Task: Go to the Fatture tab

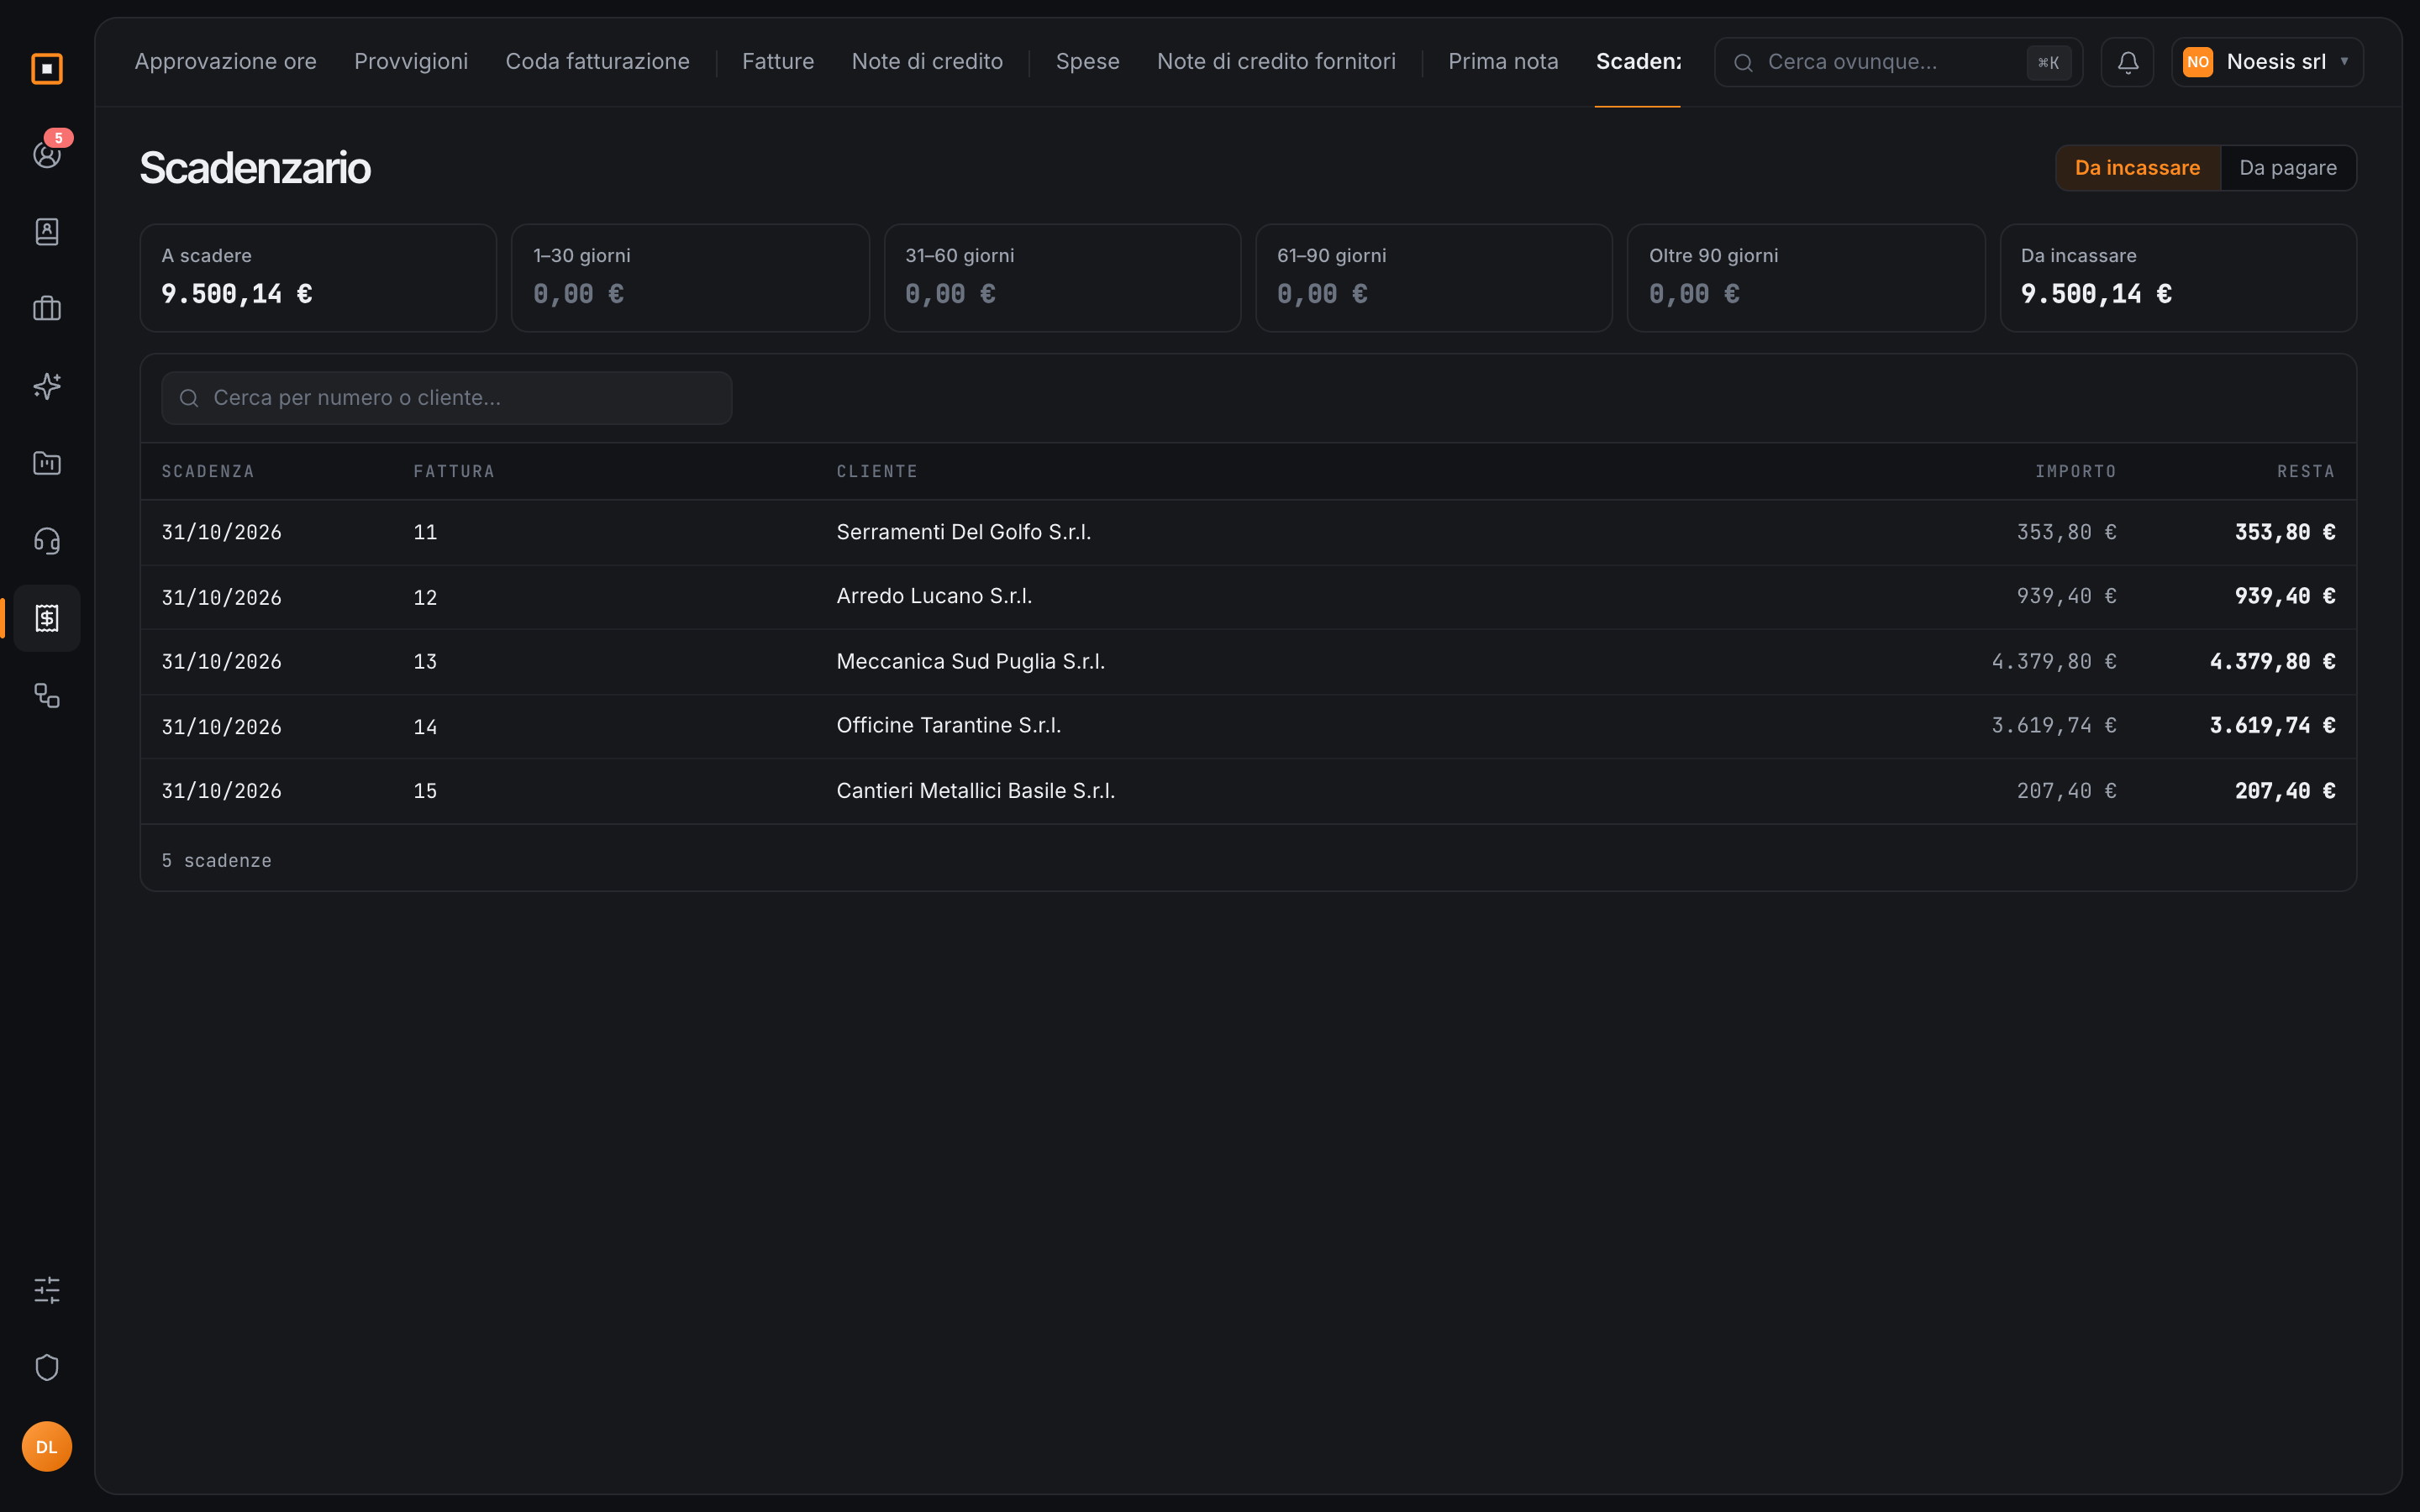Action: pos(778,62)
